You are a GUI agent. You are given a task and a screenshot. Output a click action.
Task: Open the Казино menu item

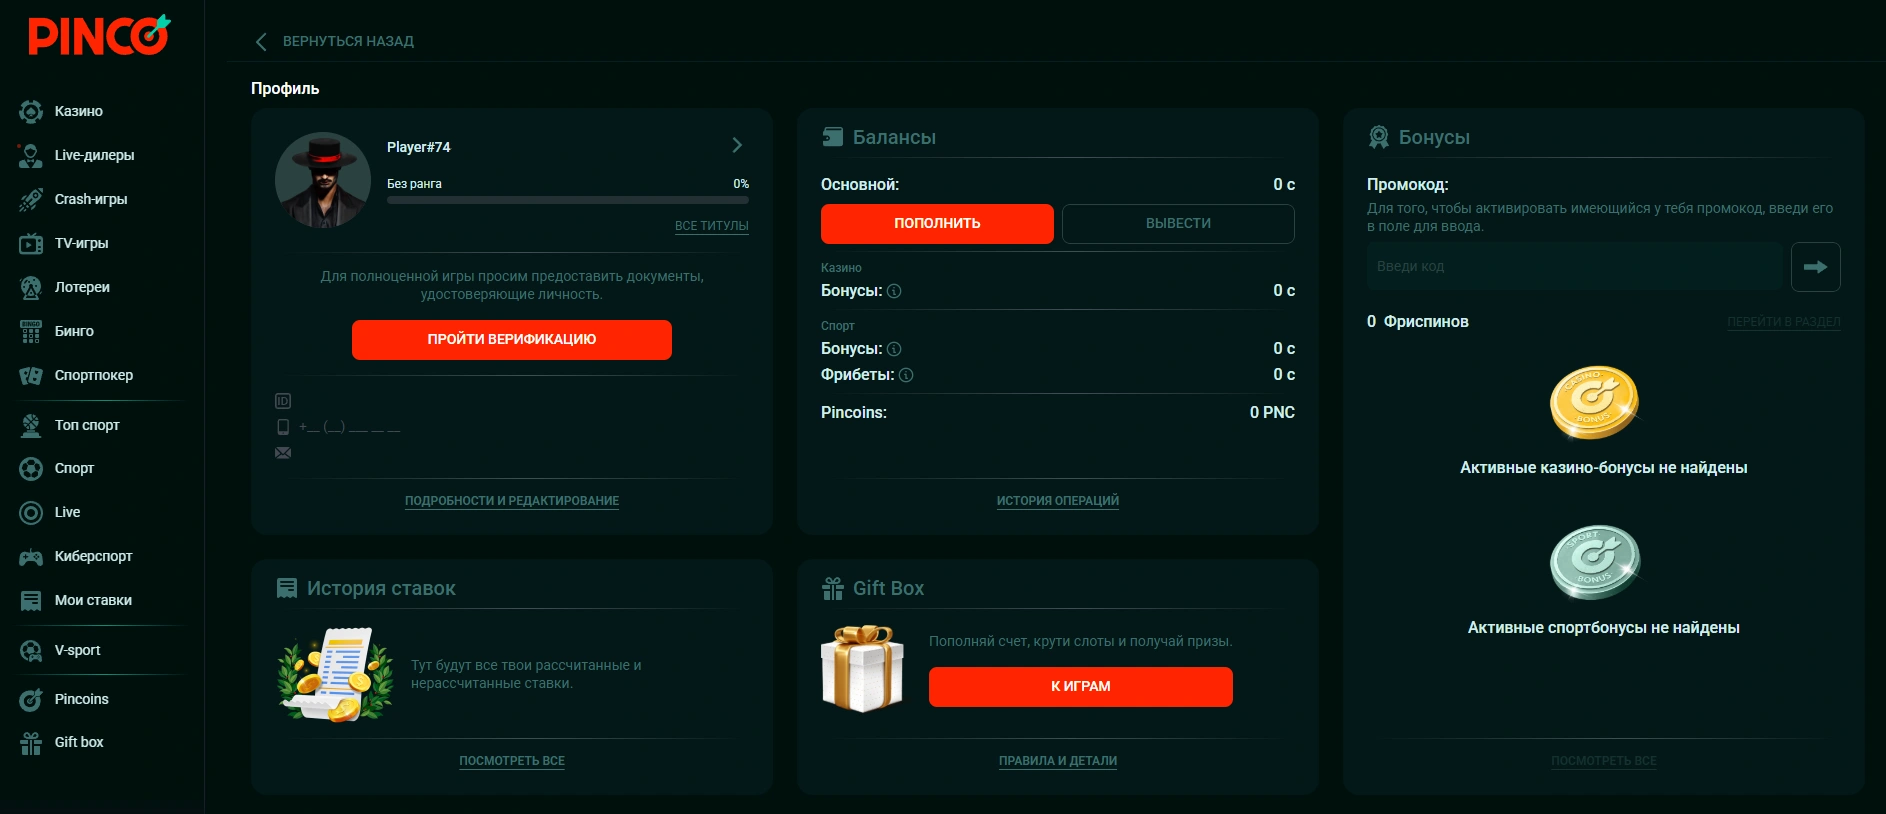(x=79, y=111)
